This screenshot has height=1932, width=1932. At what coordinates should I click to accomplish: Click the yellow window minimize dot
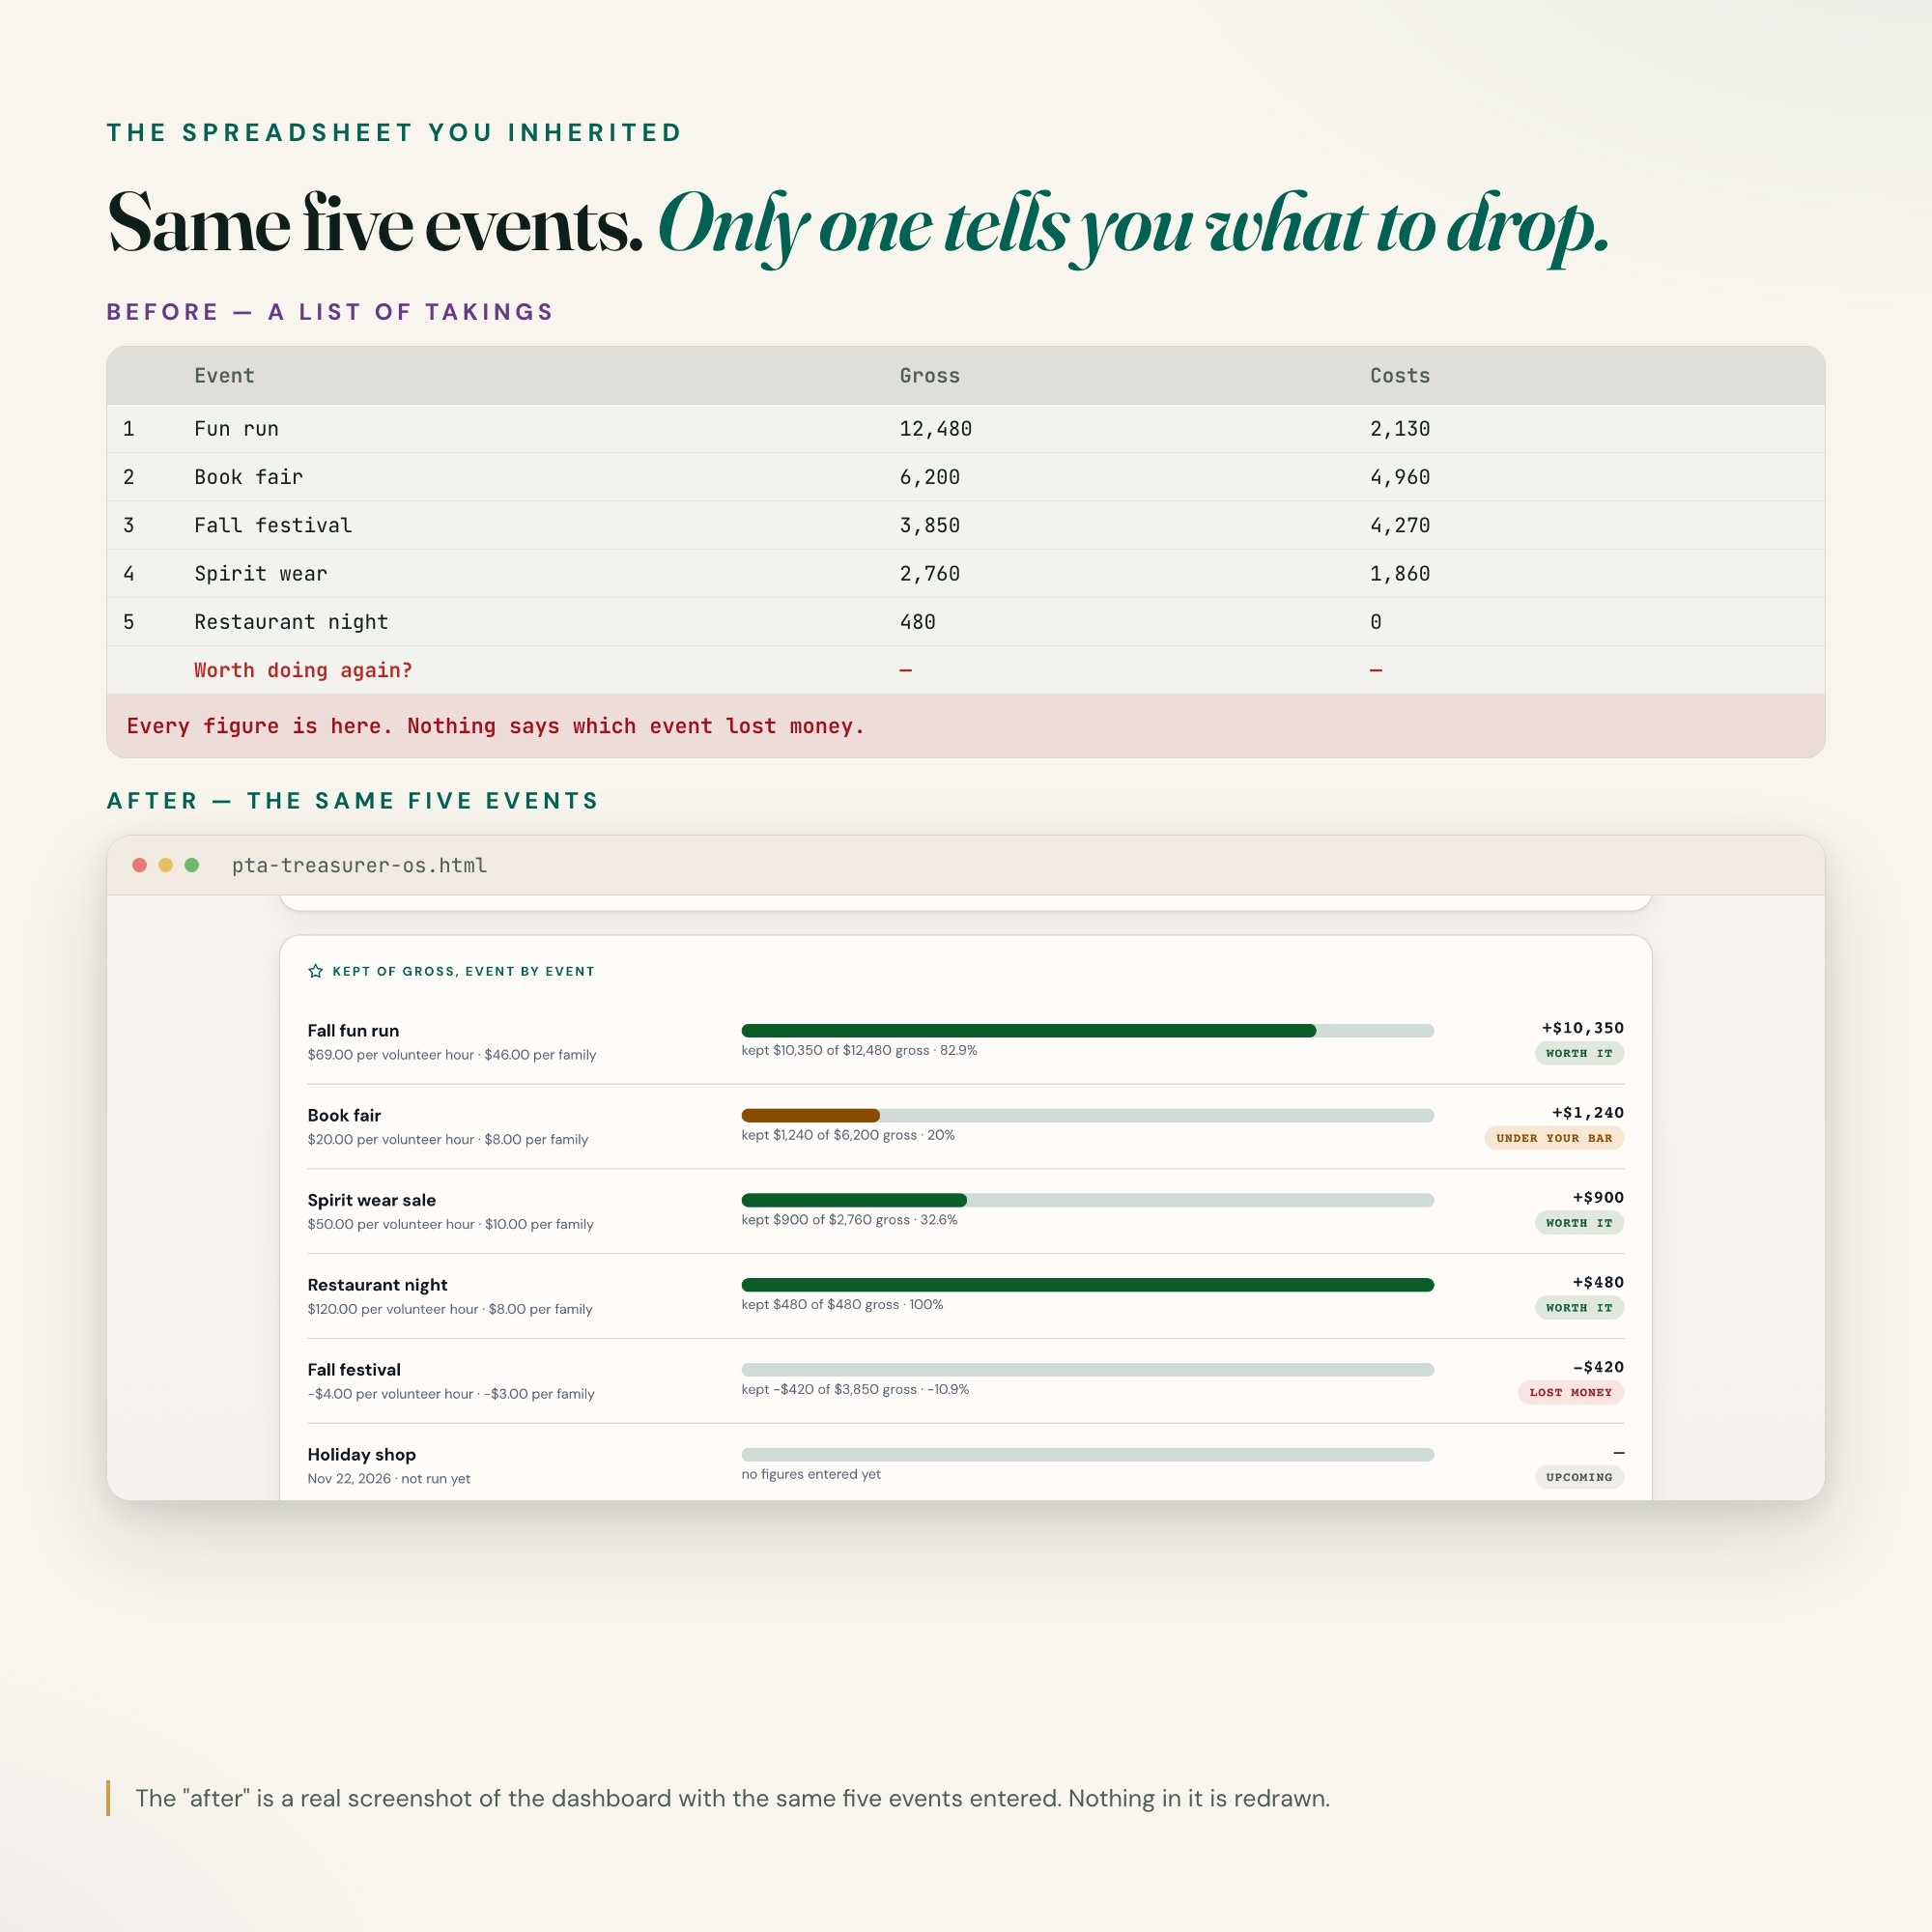point(166,865)
